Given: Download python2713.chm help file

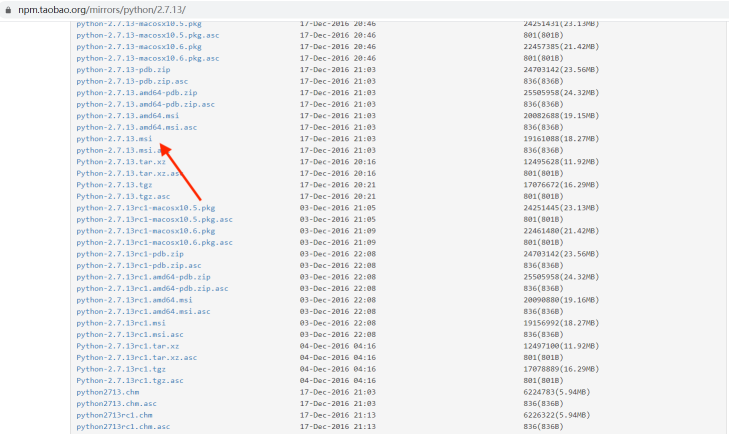Looking at the screenshot, I should (x=108, y=392).
